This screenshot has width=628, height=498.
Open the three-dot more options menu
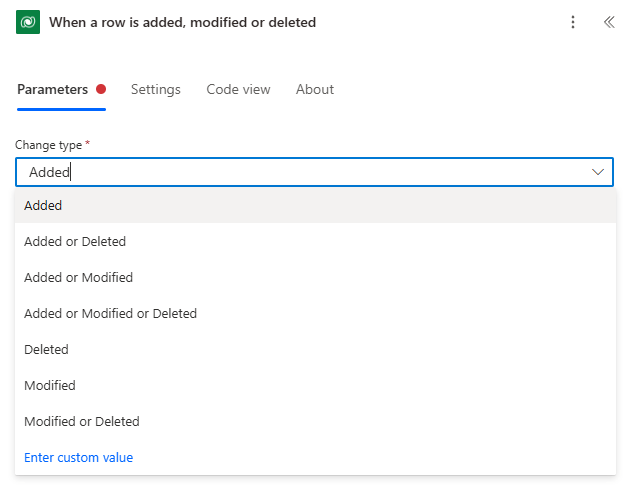(573, 22)
